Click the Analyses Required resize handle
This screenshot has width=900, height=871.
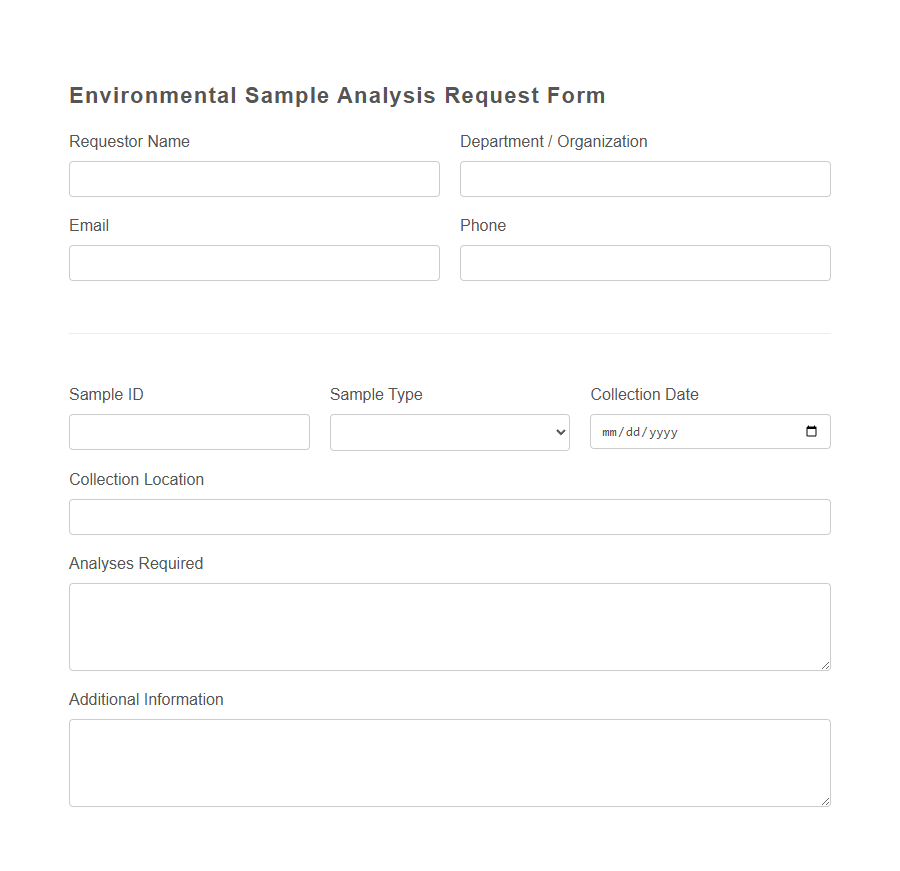[826, 665]
